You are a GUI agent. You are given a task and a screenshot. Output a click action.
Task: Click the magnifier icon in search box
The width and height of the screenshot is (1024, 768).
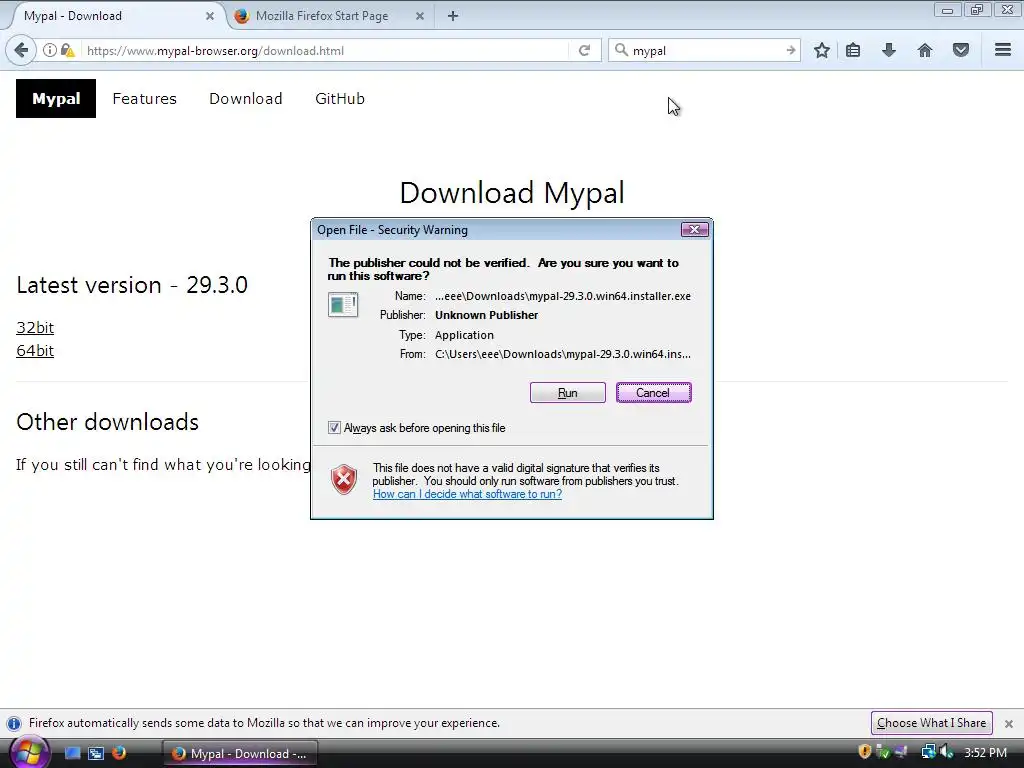621,50
